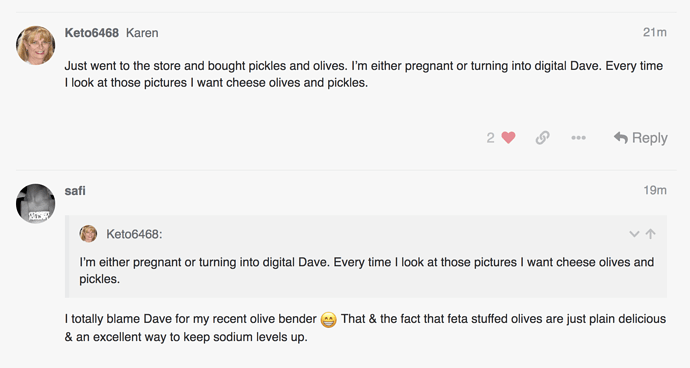Like Karen's post with the heart icon
Viewport: 690px width, 368px height.
(x=508, y=138)
